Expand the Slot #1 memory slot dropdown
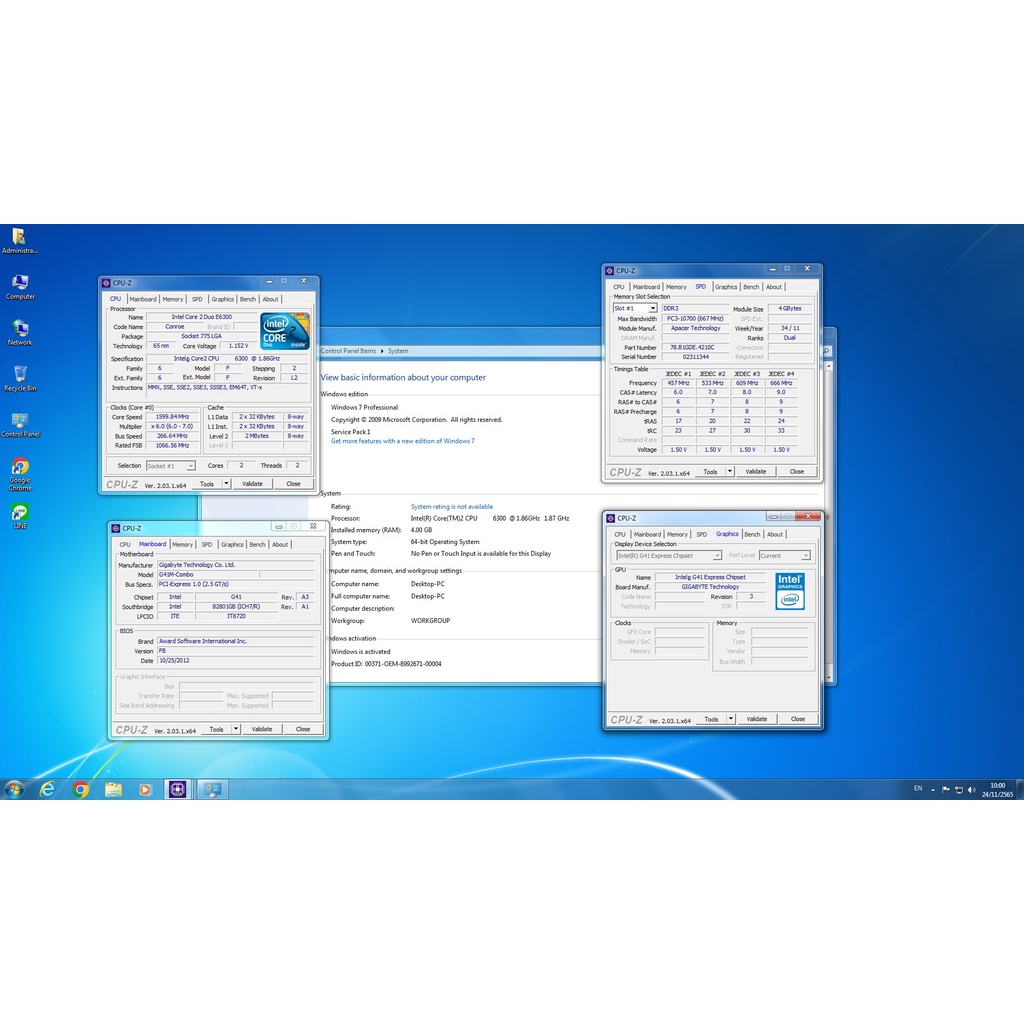 652,309
